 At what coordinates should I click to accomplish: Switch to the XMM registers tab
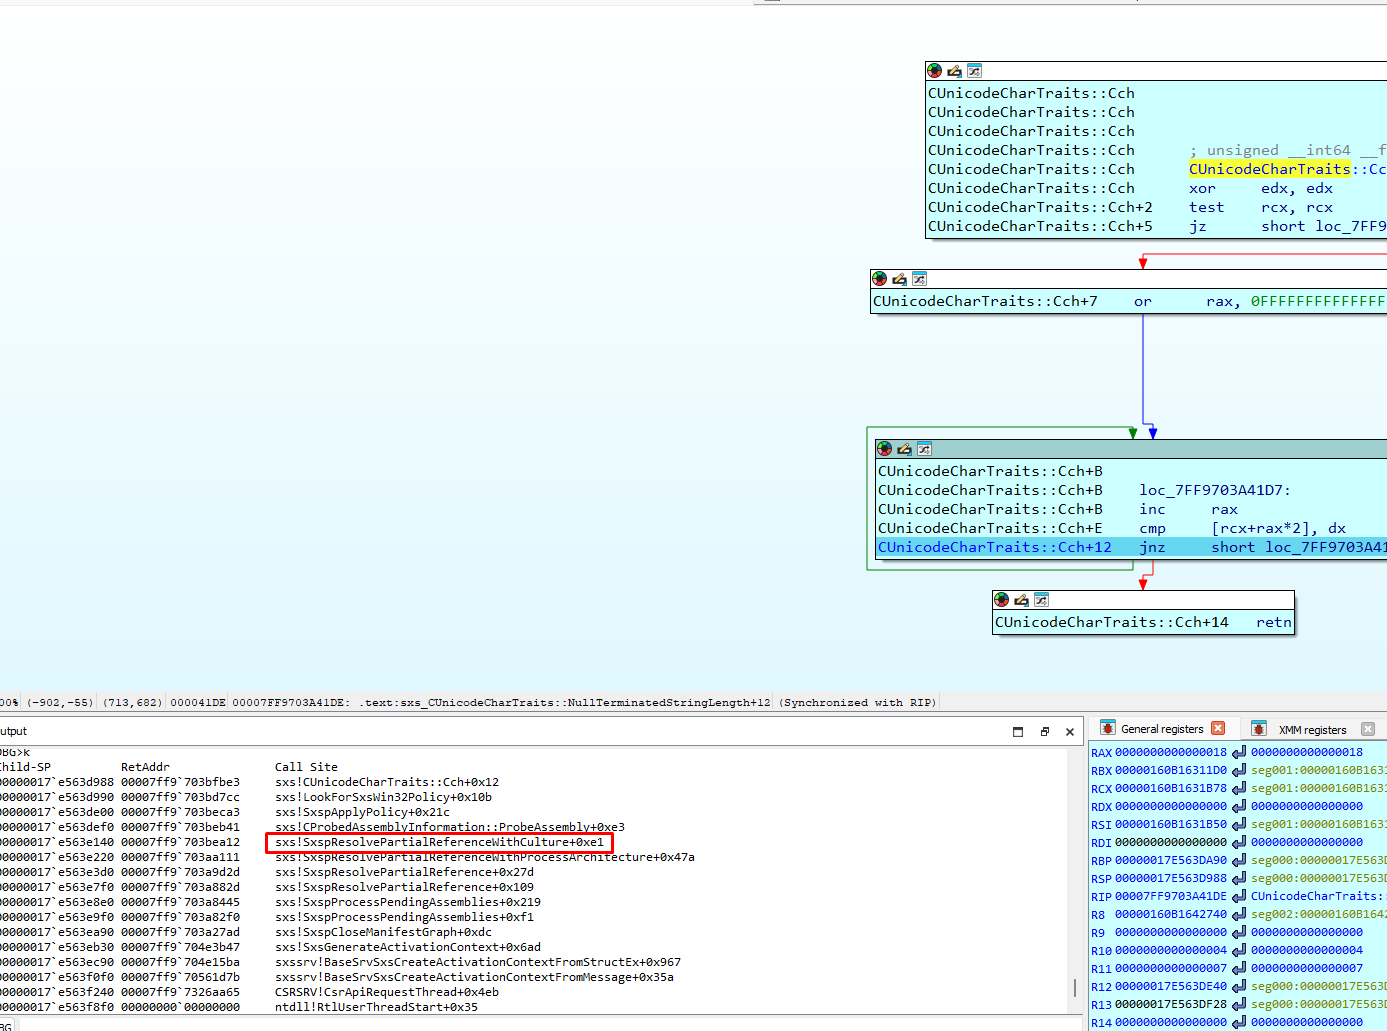click(x=1312, y=730)
